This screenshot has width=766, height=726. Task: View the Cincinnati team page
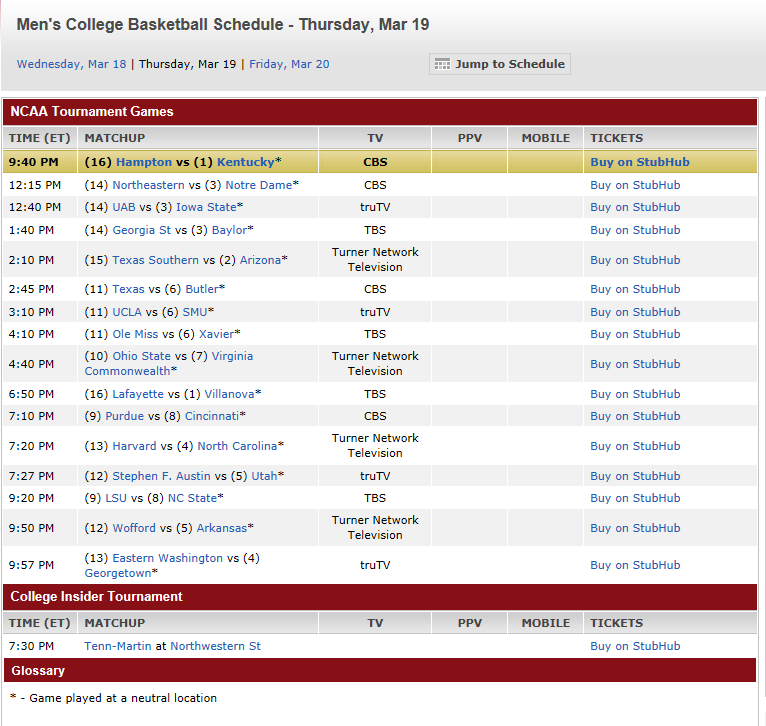click(x=212, y=416)
